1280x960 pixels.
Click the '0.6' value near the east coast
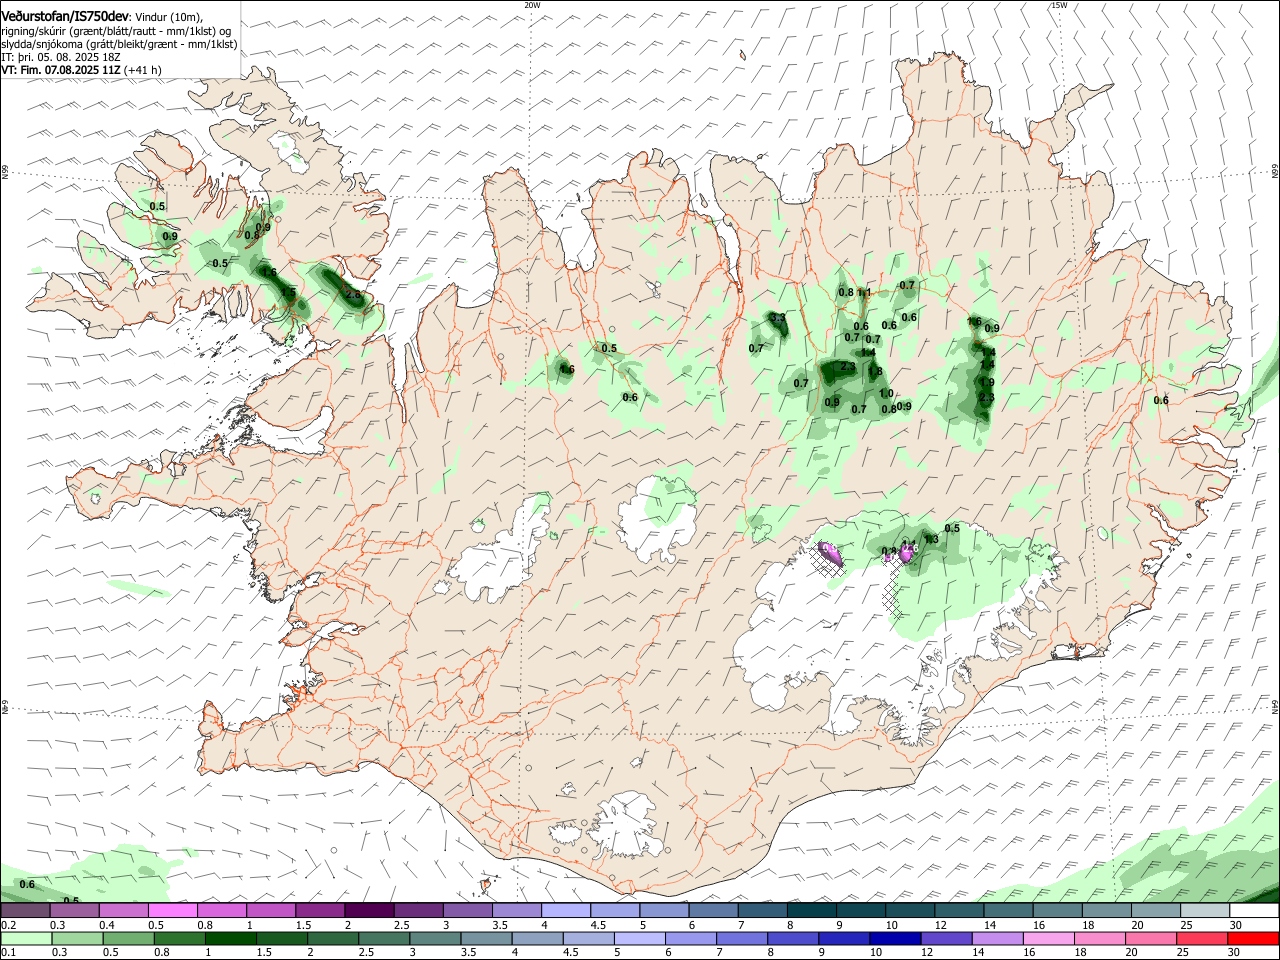tap(1161, 401)
